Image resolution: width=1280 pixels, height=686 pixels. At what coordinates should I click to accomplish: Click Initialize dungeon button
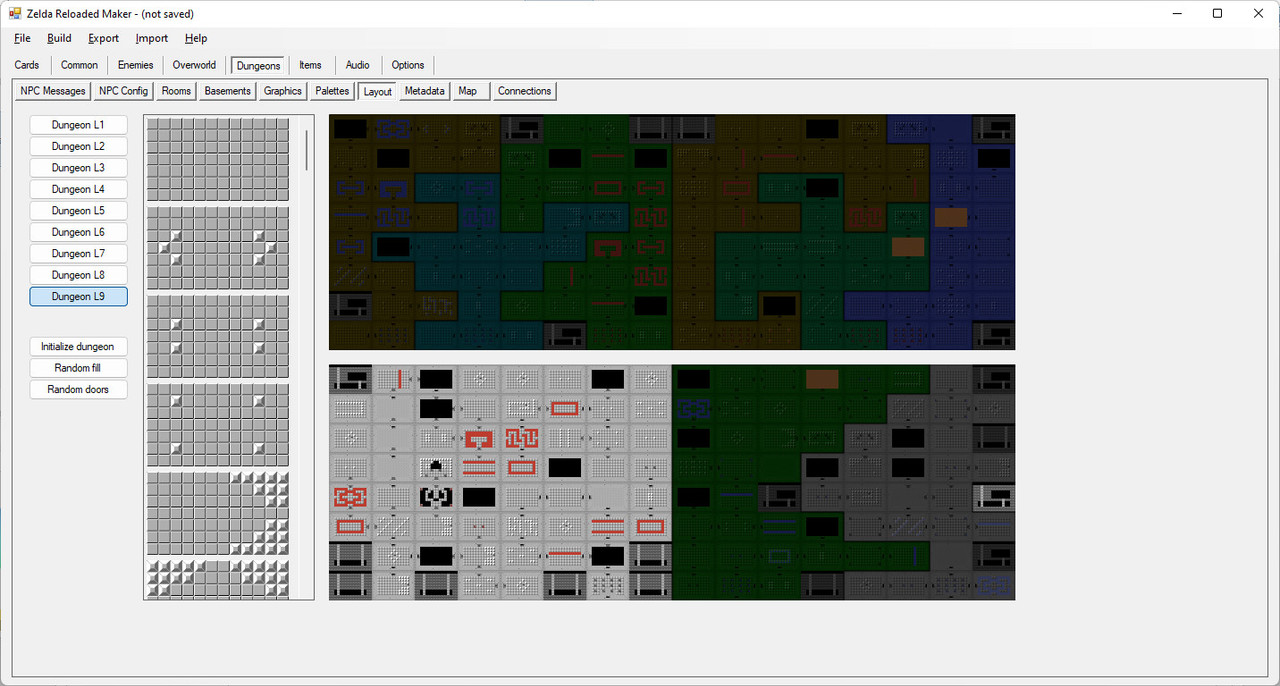[78, 347]
